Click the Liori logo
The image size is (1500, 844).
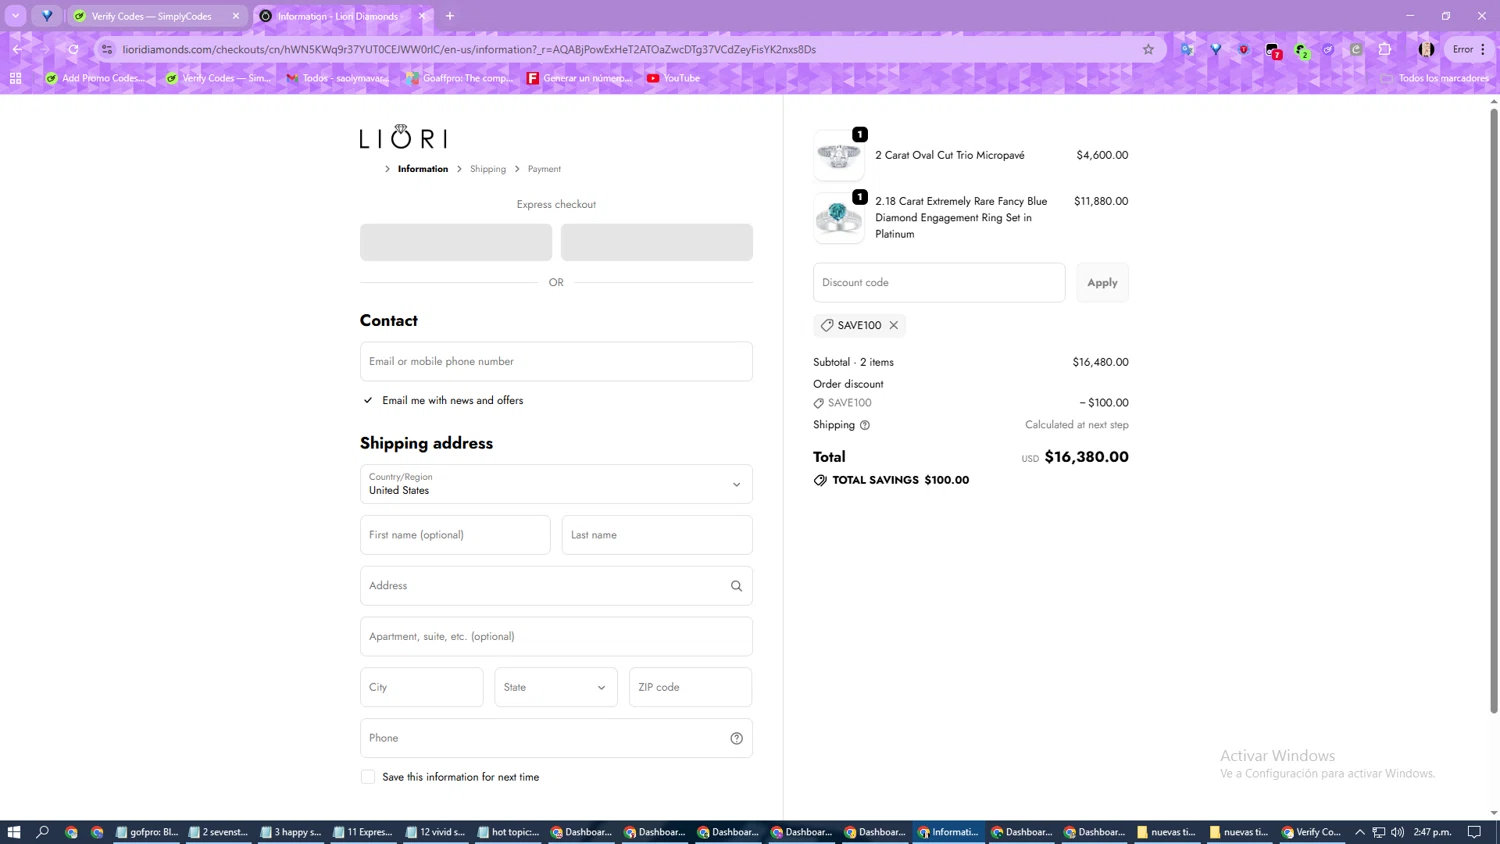tap(403, 137)
